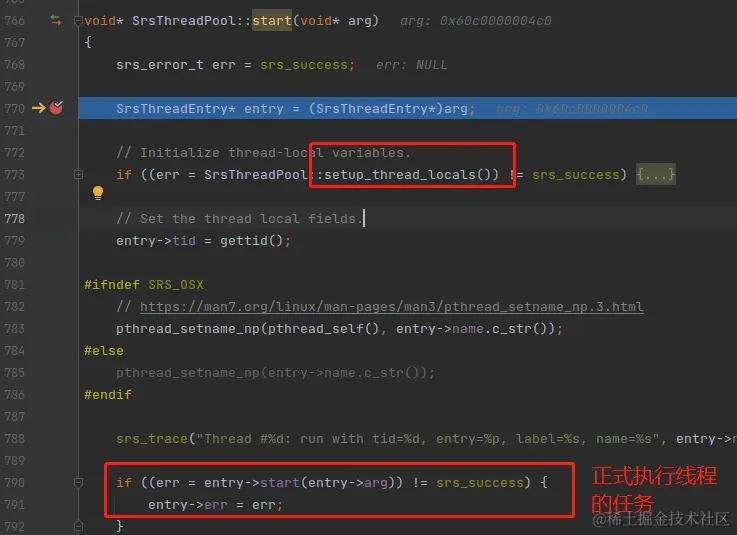Open the man7.org pthread_setname_np link
The width and height of the screenshot is (737, 535).
392,307
